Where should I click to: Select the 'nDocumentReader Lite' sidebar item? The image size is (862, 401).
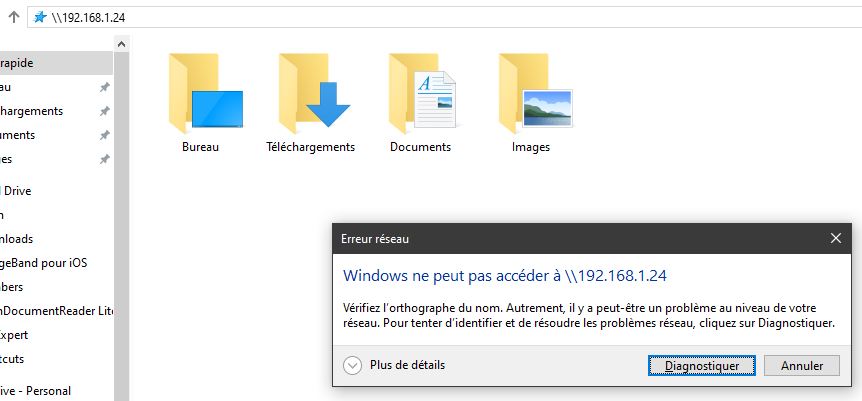pos(56,311)
